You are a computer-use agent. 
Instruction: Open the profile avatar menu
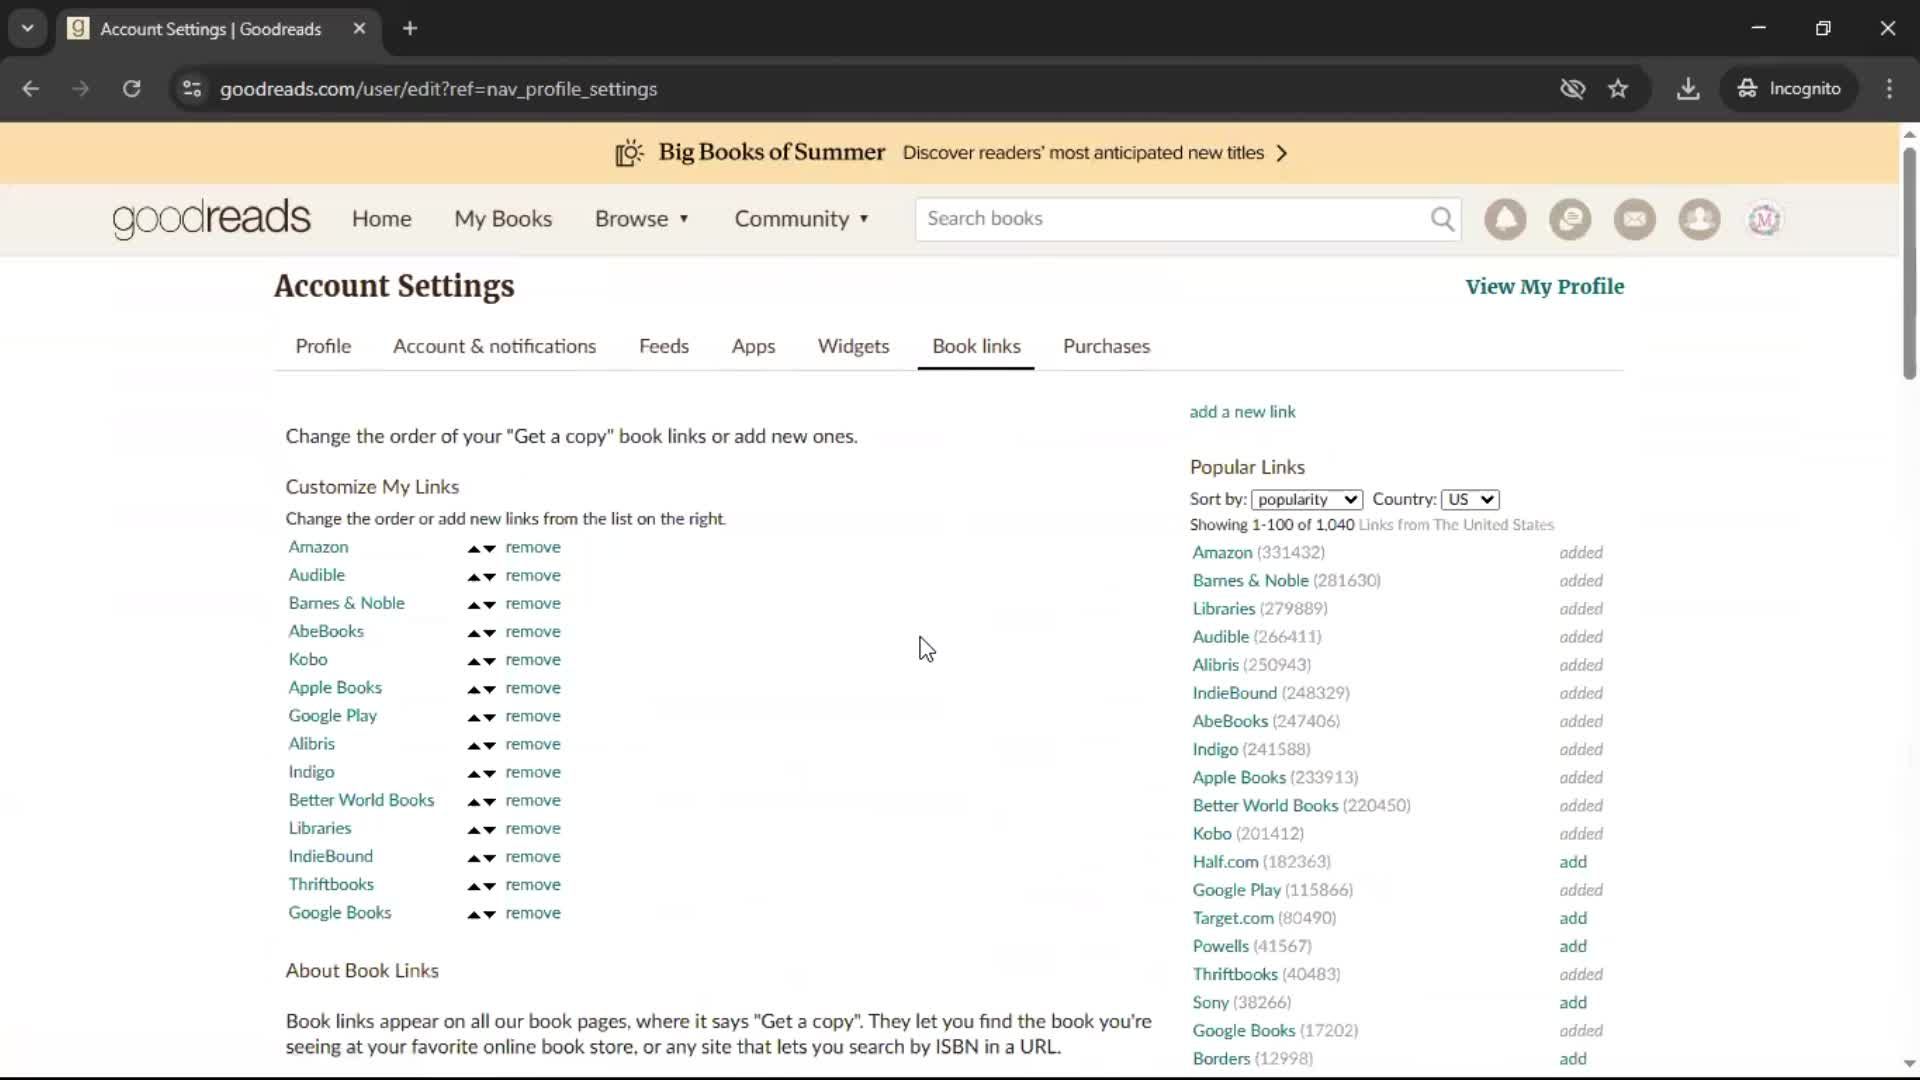[1764, 219]
